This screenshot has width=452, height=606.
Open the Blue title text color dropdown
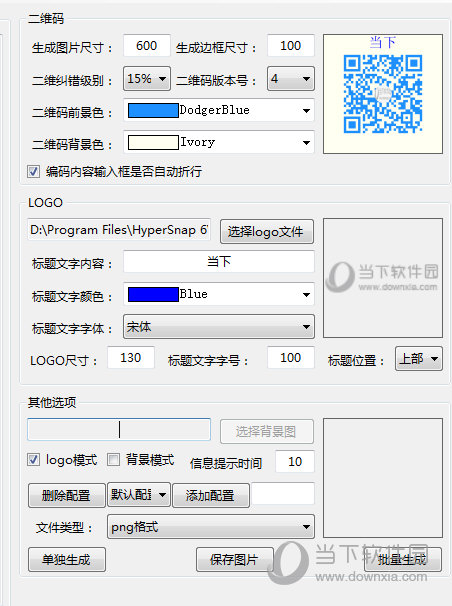219,294
